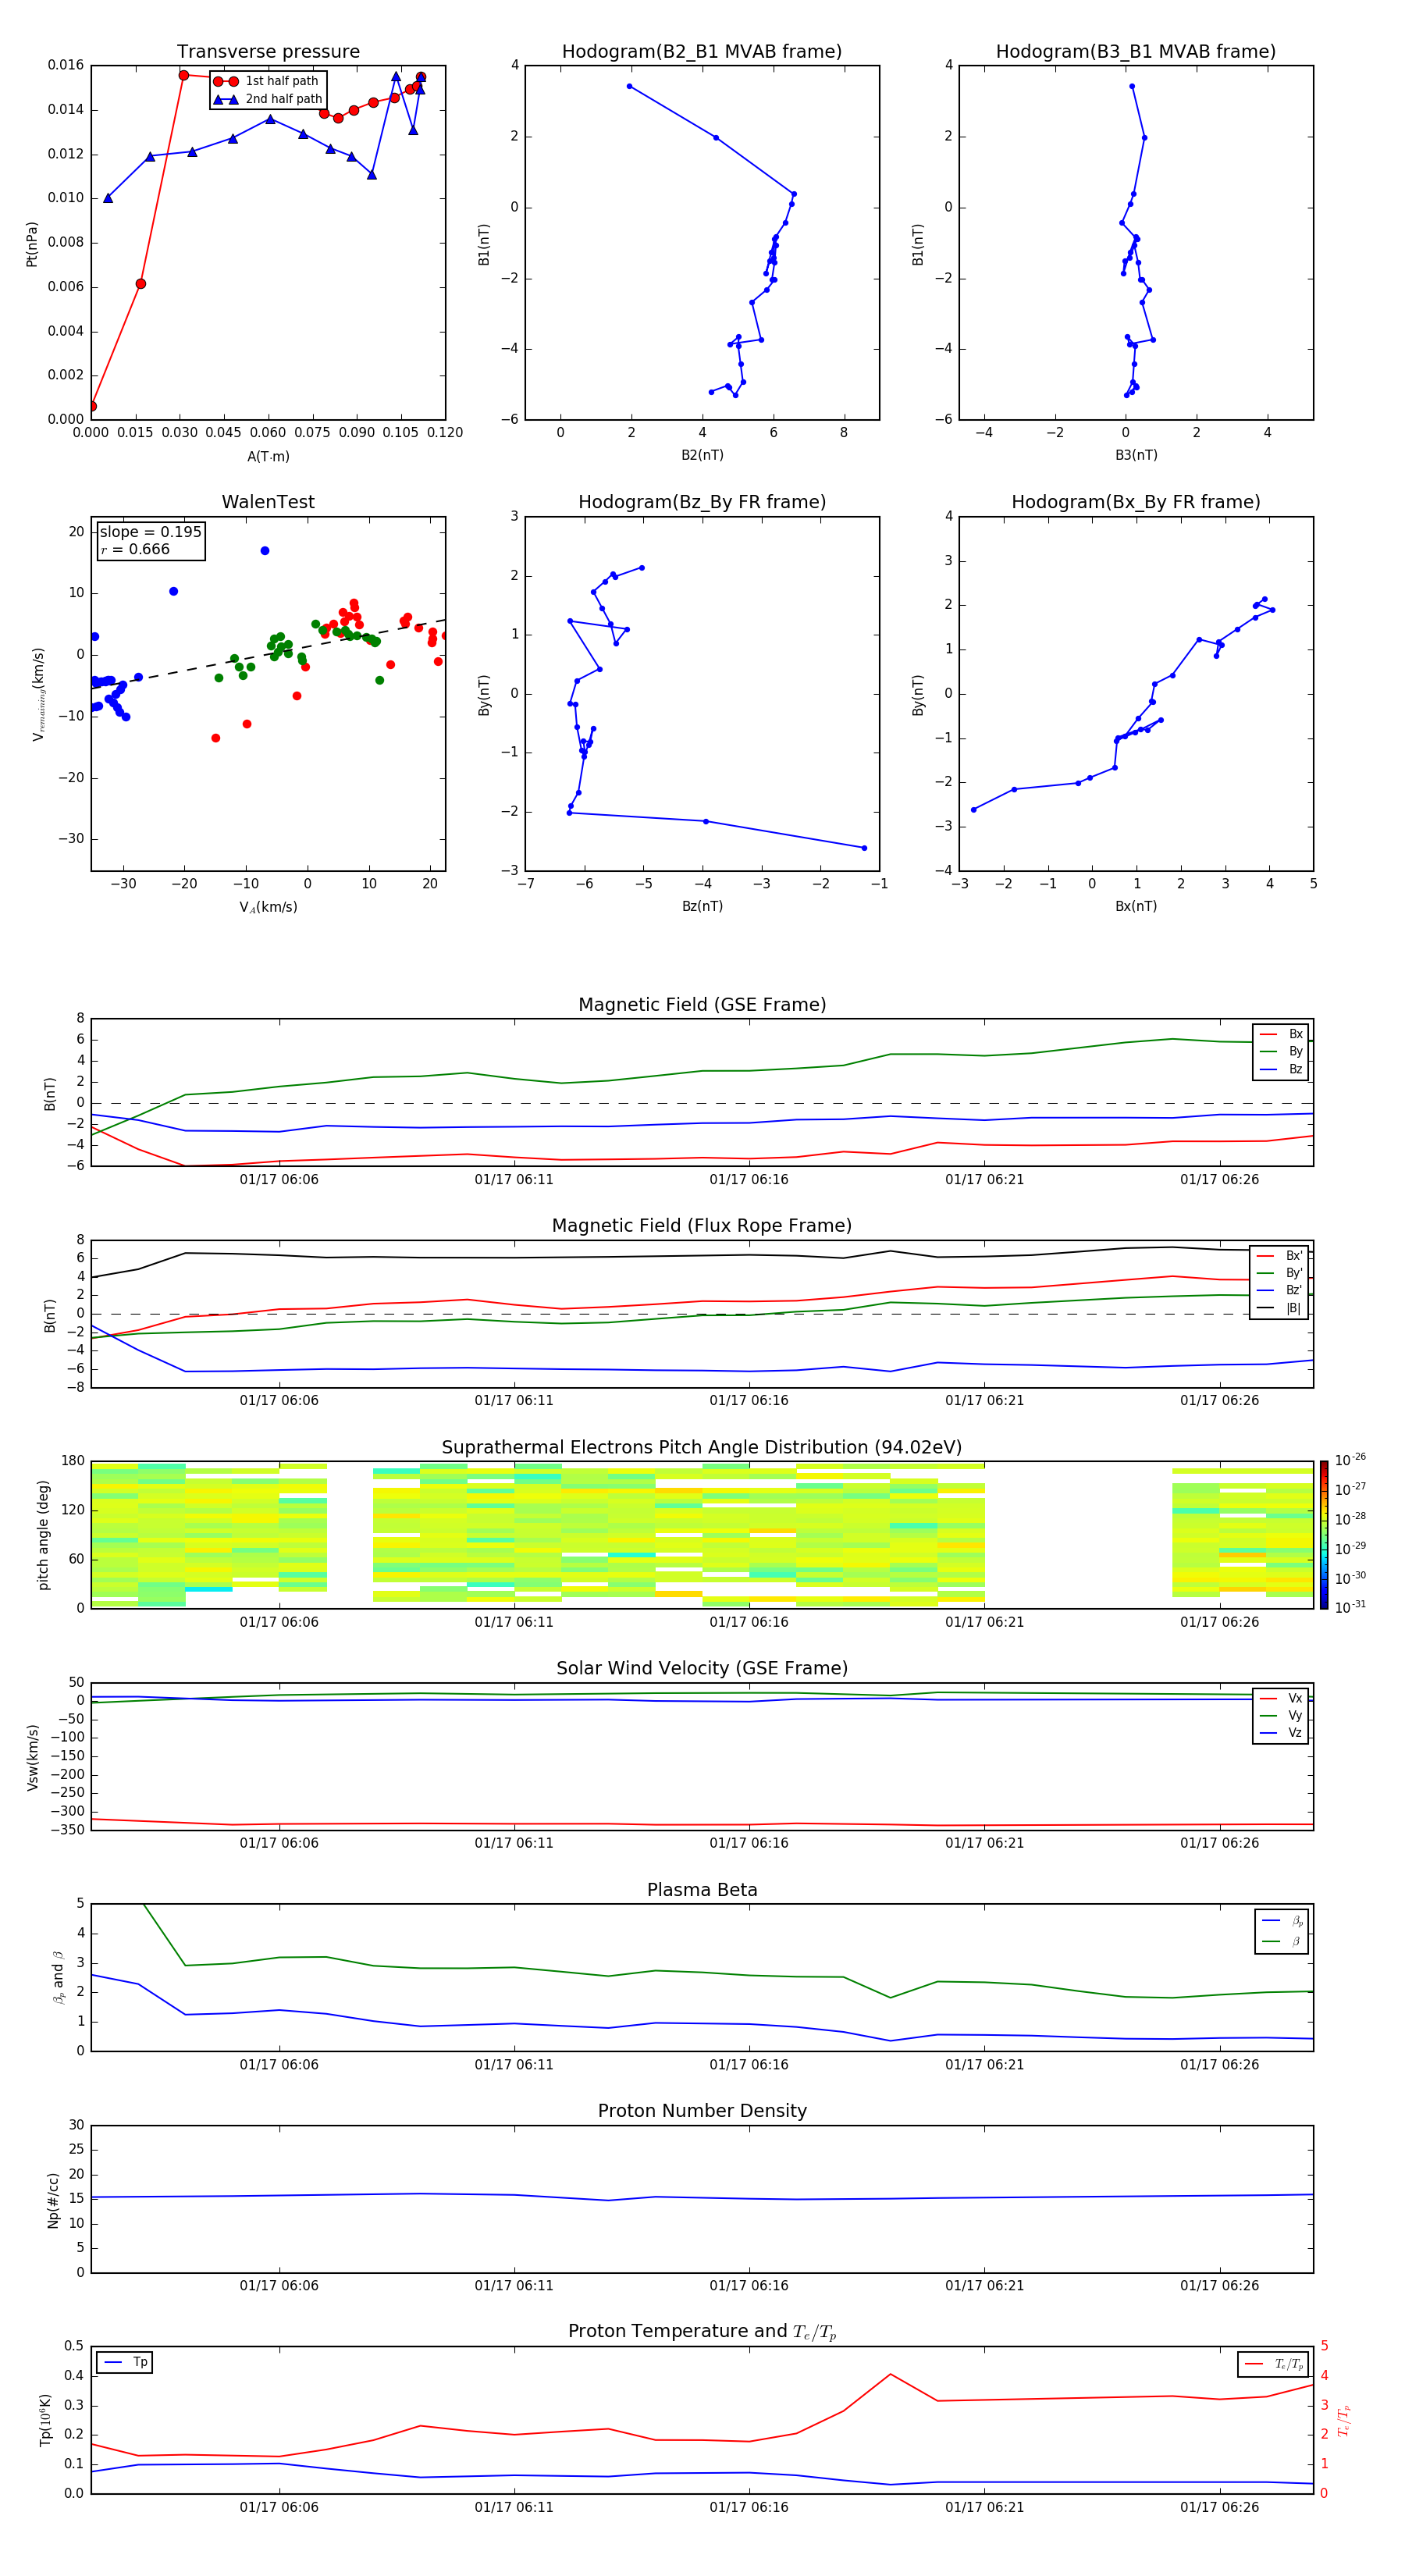Click '01/17 06:06' tick under Plasma Beta plot
The height and width of the screenshot is (2576, 1405).
(279, 2065)
